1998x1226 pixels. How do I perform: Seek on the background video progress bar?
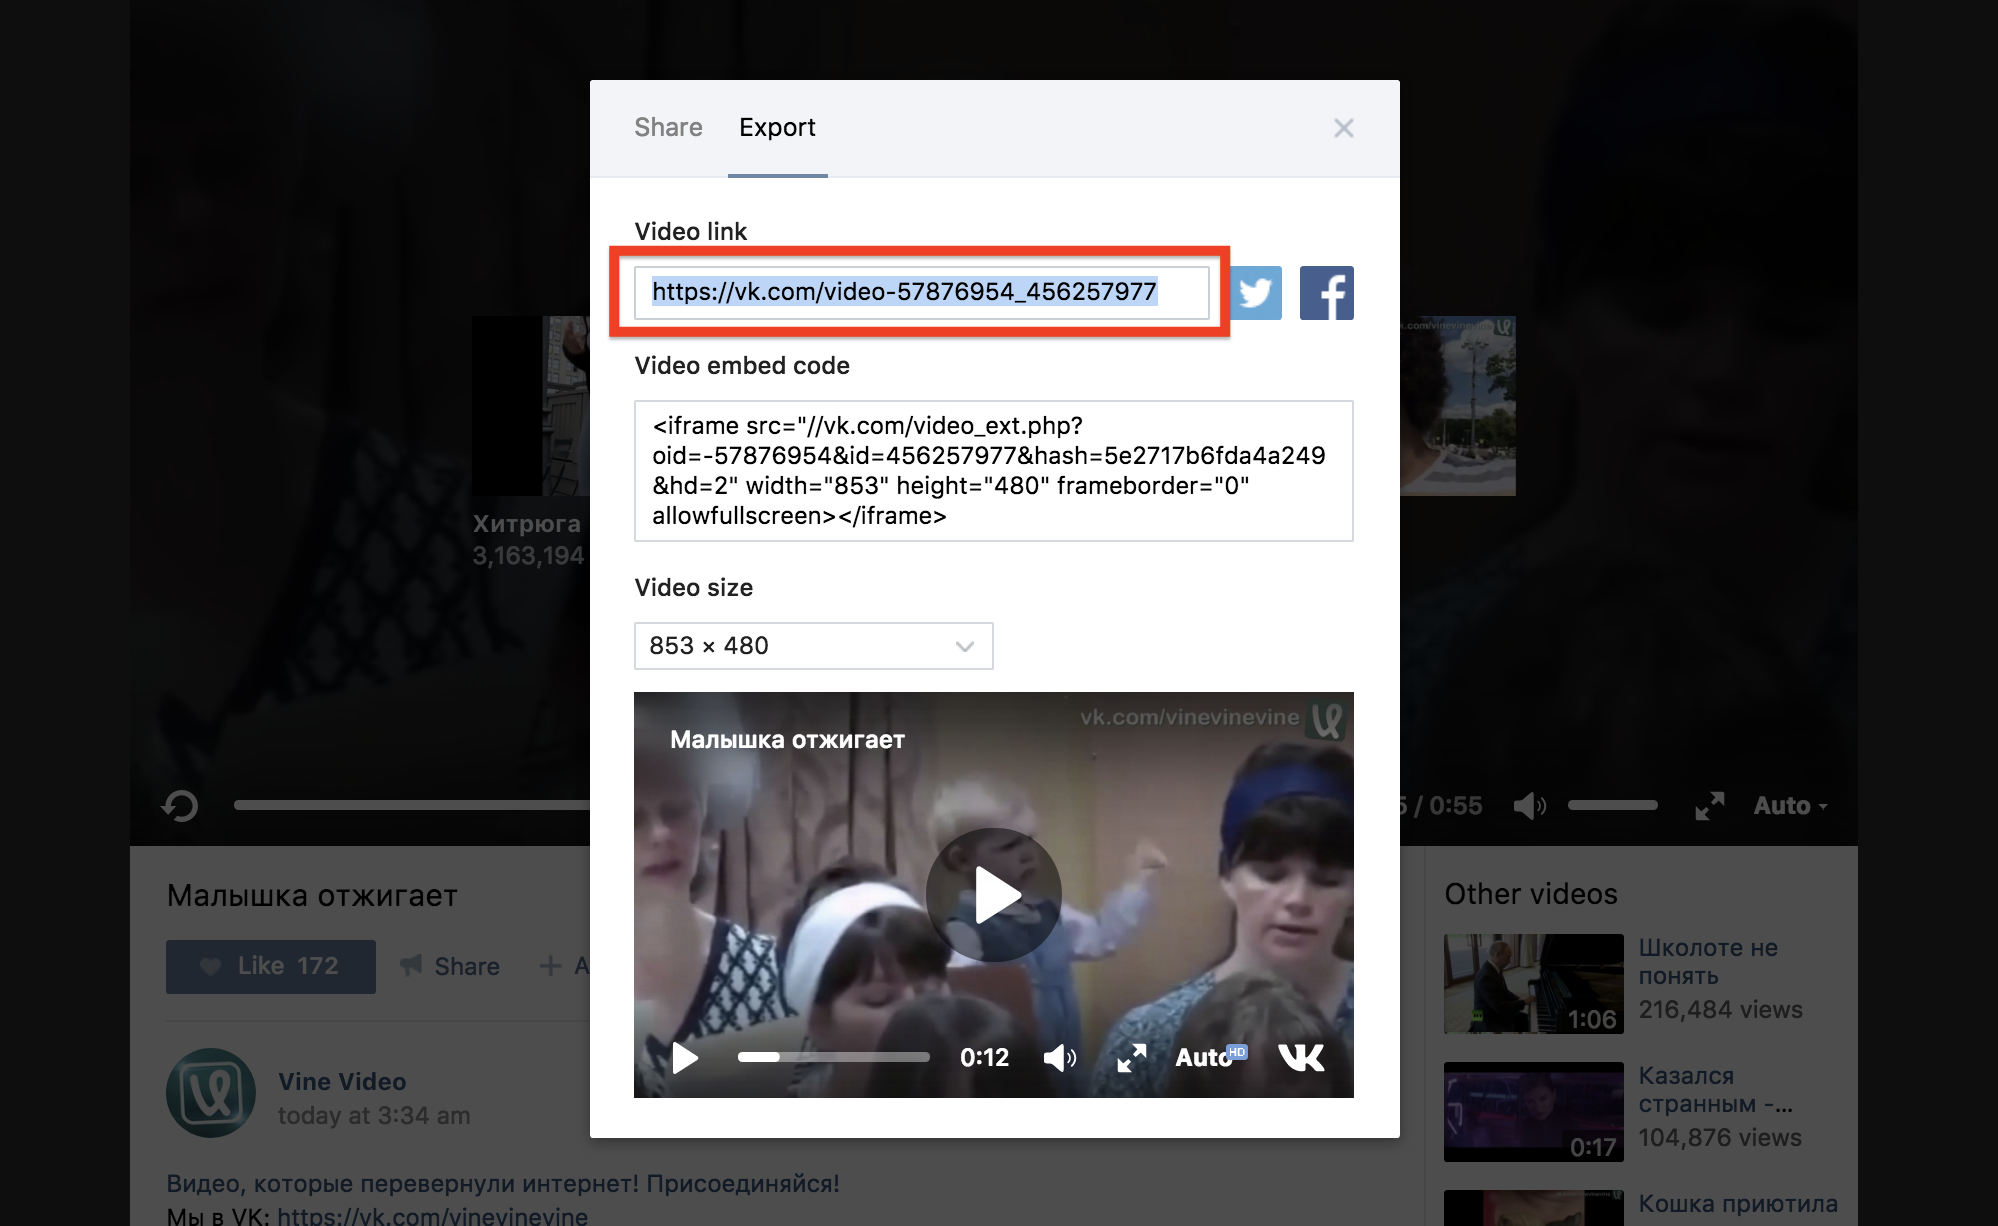(412, 805)
